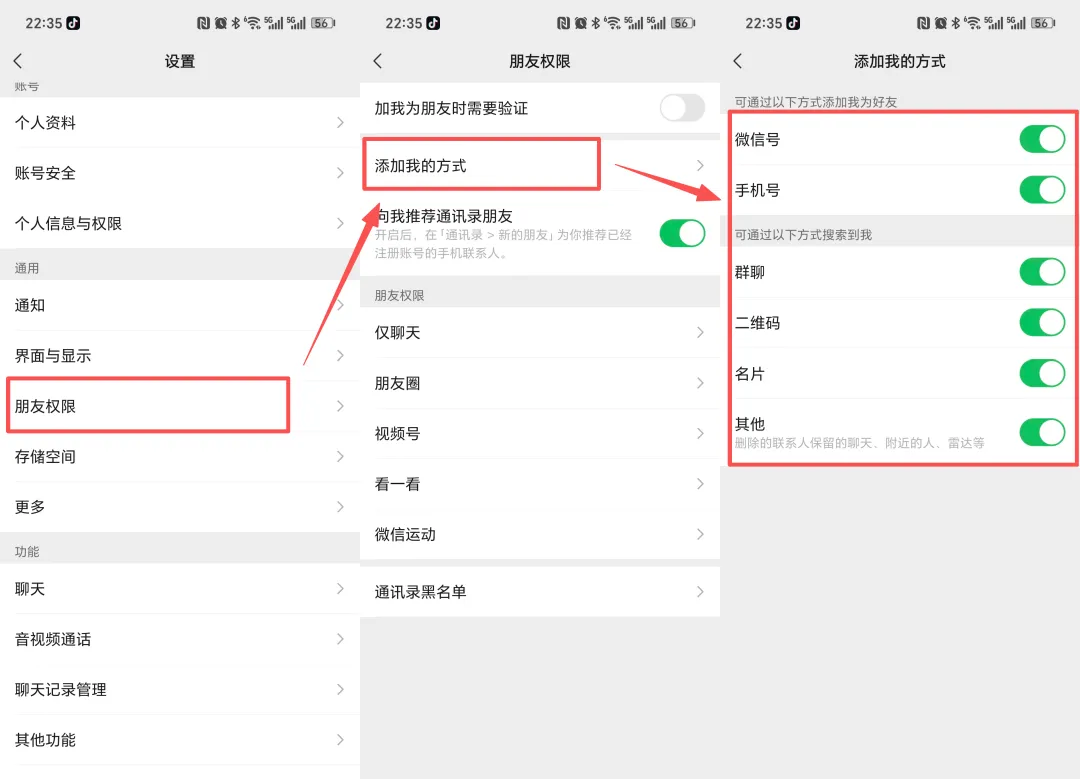
Task: Tap TikTok status icon on 添加我的方式 screen
Action: click(793, 23)
